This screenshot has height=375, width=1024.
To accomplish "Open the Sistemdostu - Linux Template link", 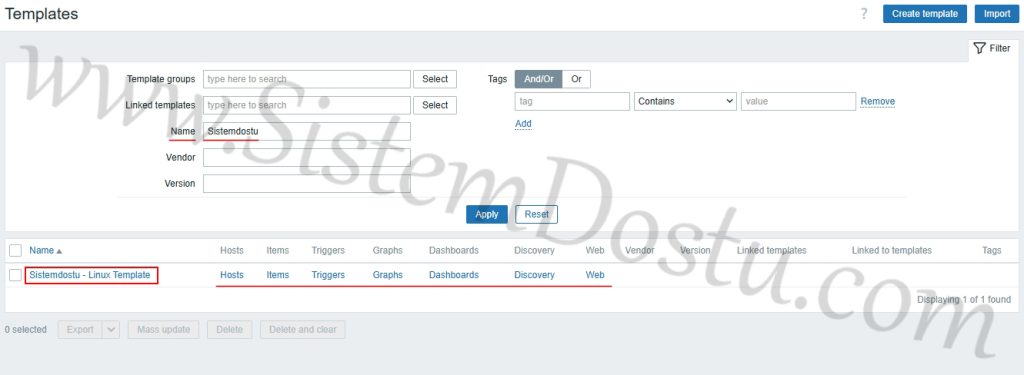I will point(90,275).
